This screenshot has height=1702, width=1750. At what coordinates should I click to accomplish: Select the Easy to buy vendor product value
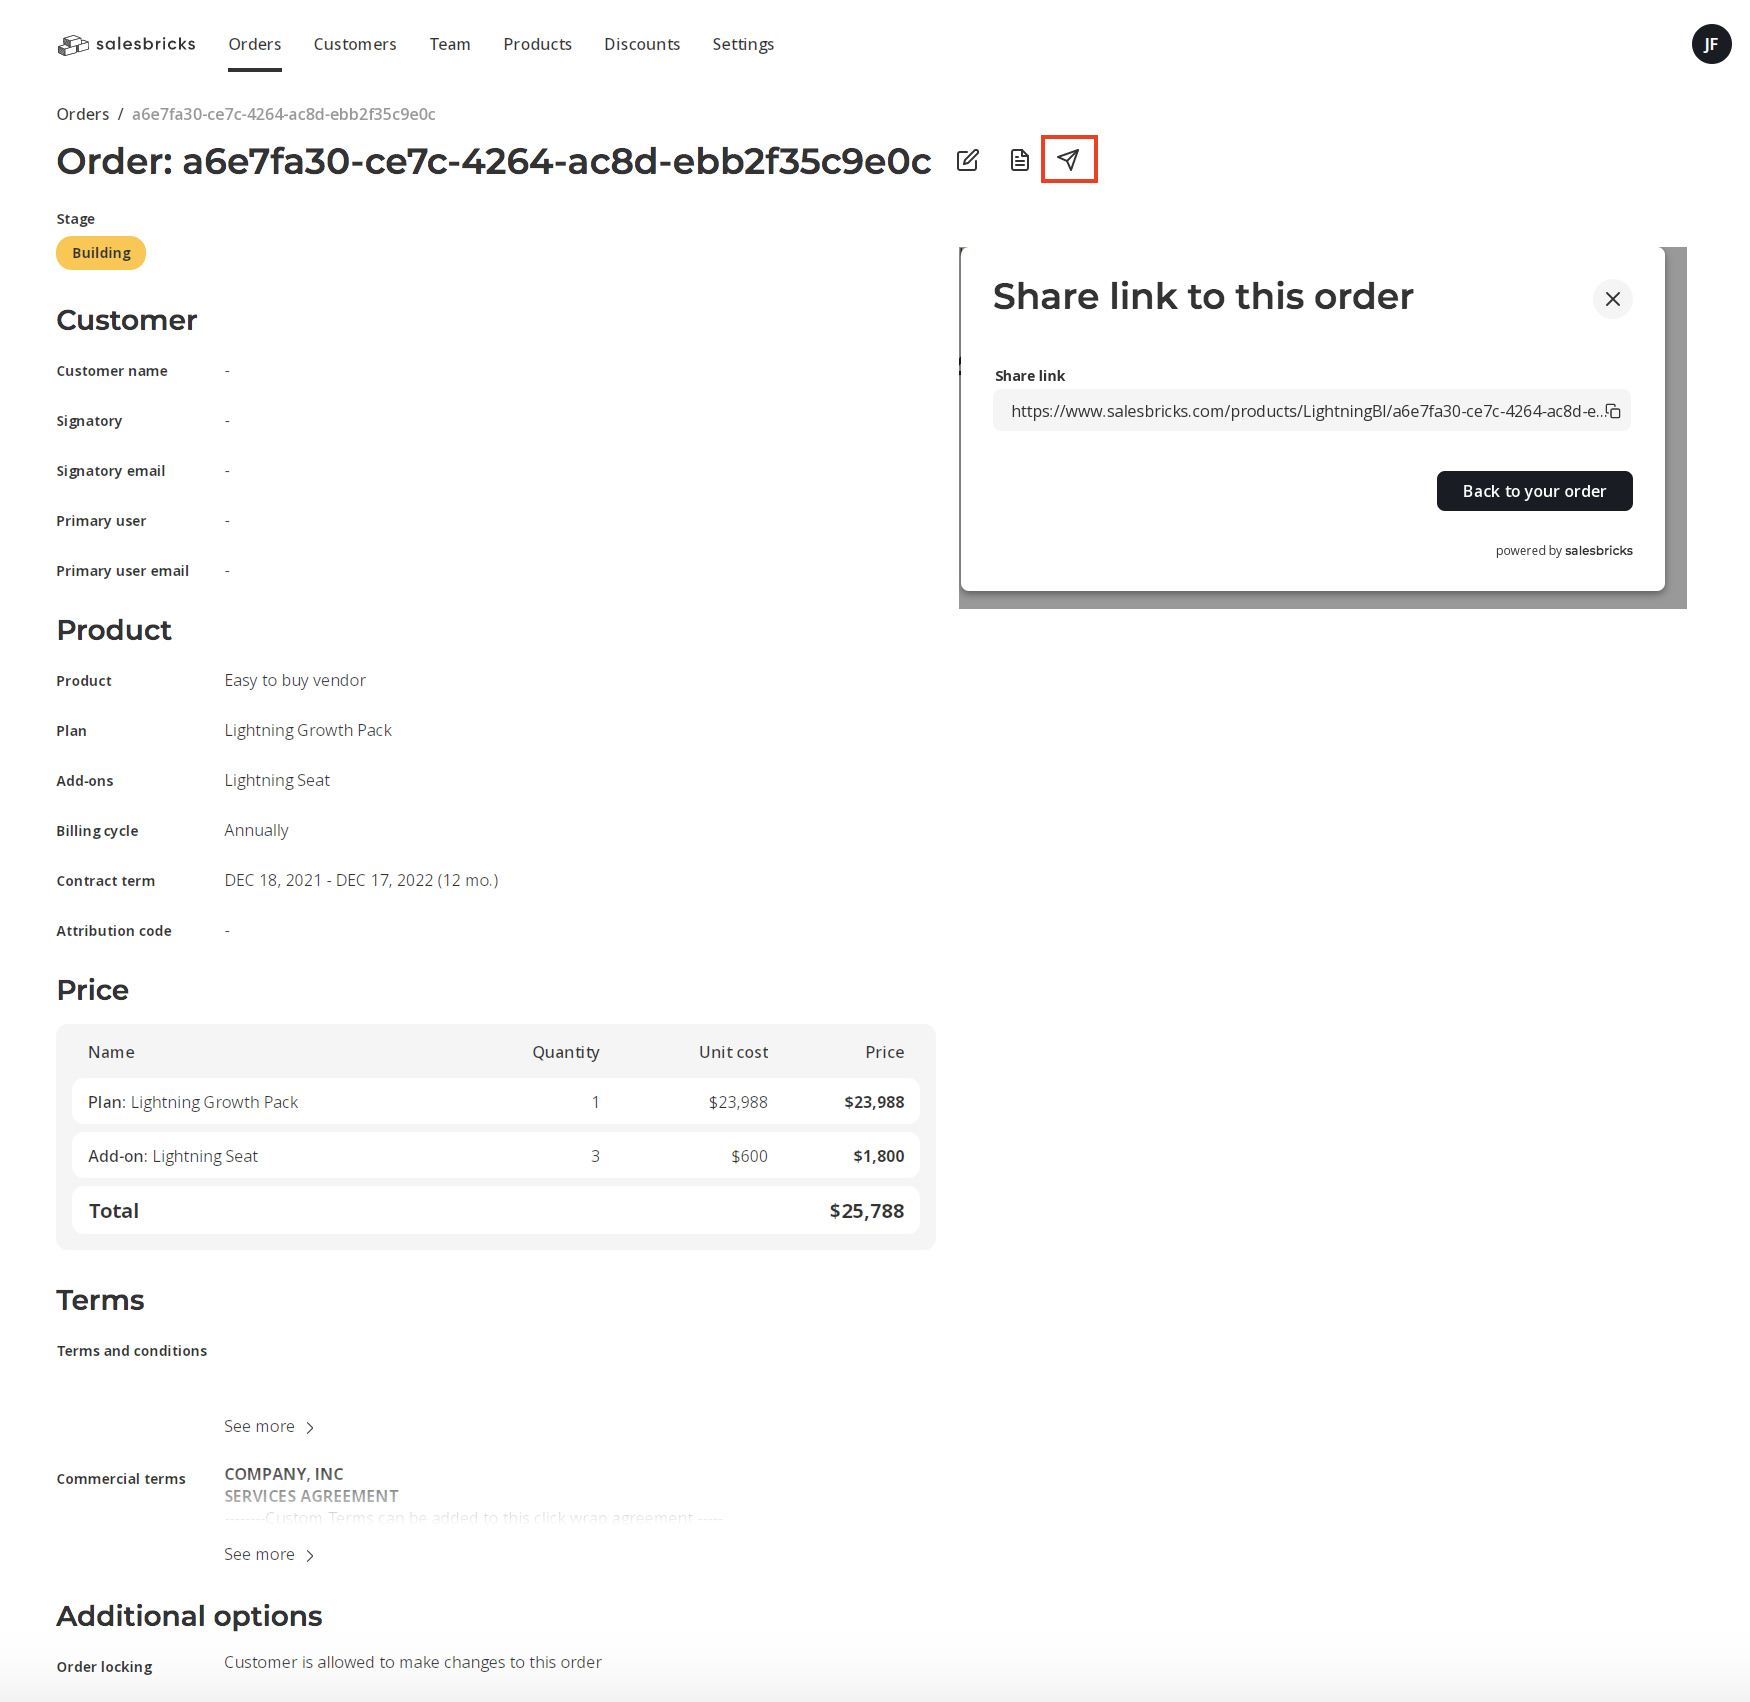[295, 681]
